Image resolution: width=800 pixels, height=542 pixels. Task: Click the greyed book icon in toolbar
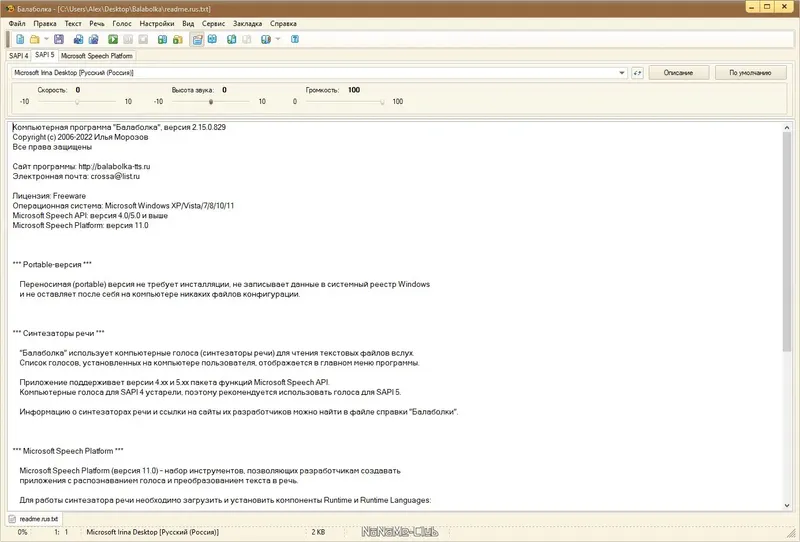[x=246, y=39]
